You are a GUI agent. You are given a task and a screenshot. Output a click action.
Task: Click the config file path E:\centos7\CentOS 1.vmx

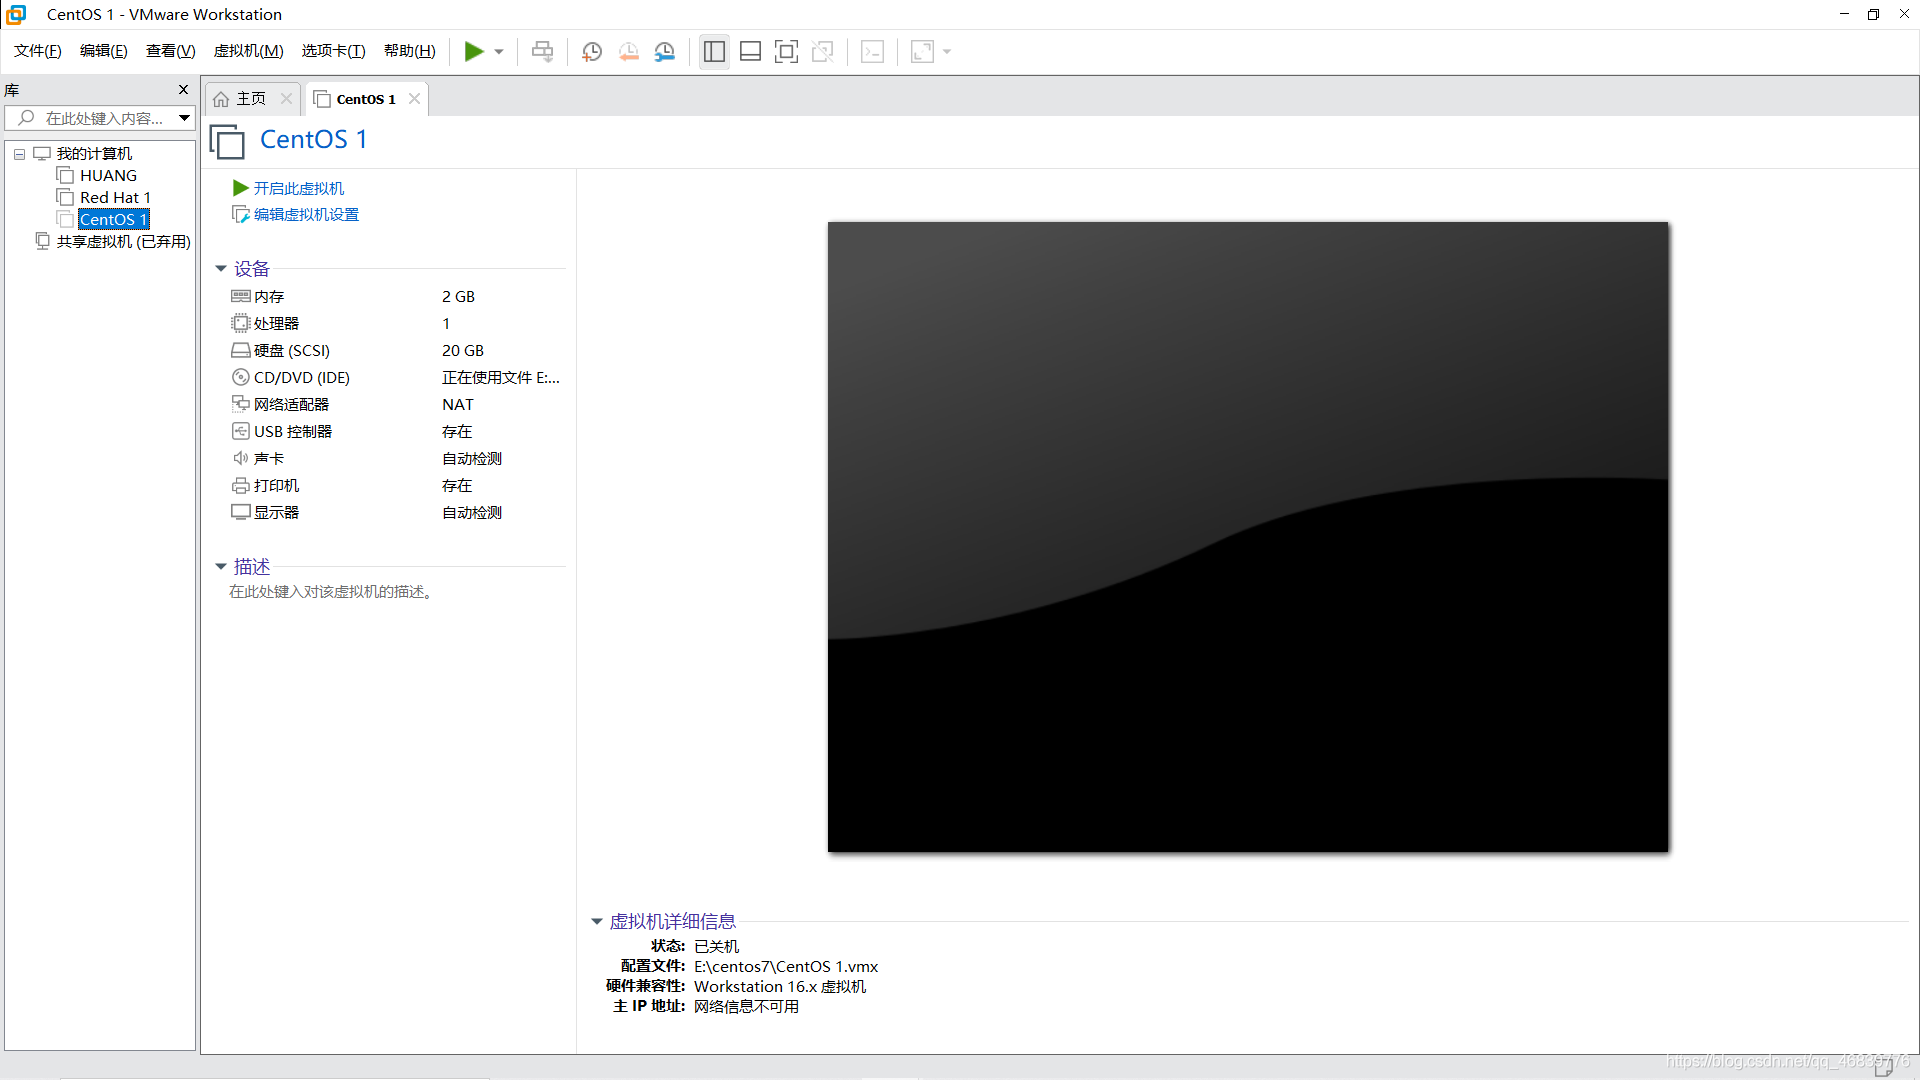pyautogui.click(x=786, y=967)
